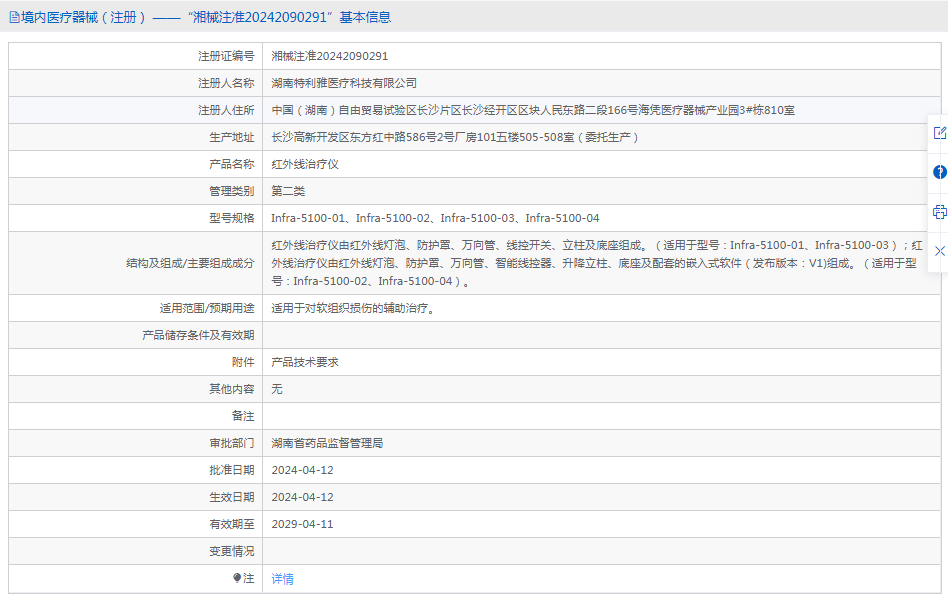This screenshot has width=948, height=601.
Task: Select the registrant name 湖南特利雅医疗科技有限公司
Action: 344,83
